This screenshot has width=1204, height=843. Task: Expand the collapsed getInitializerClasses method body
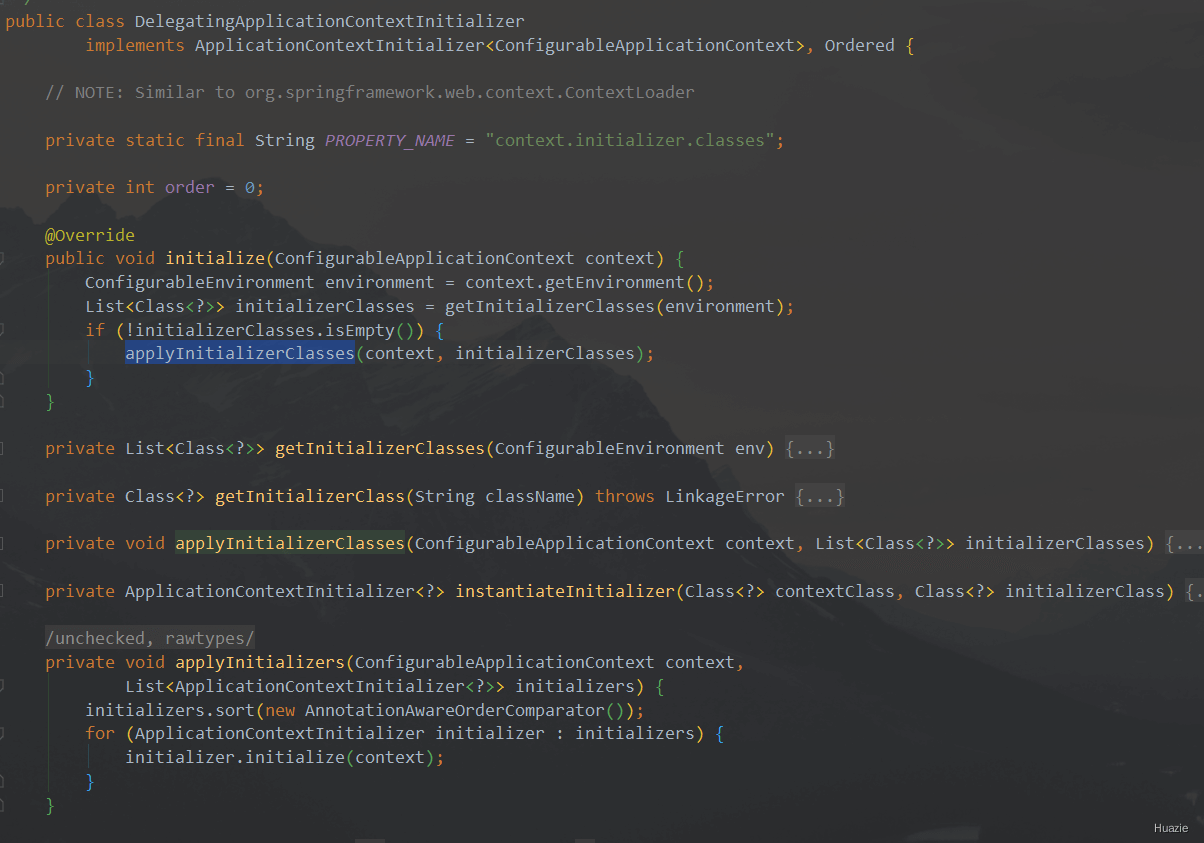click(x=812, y=448)
